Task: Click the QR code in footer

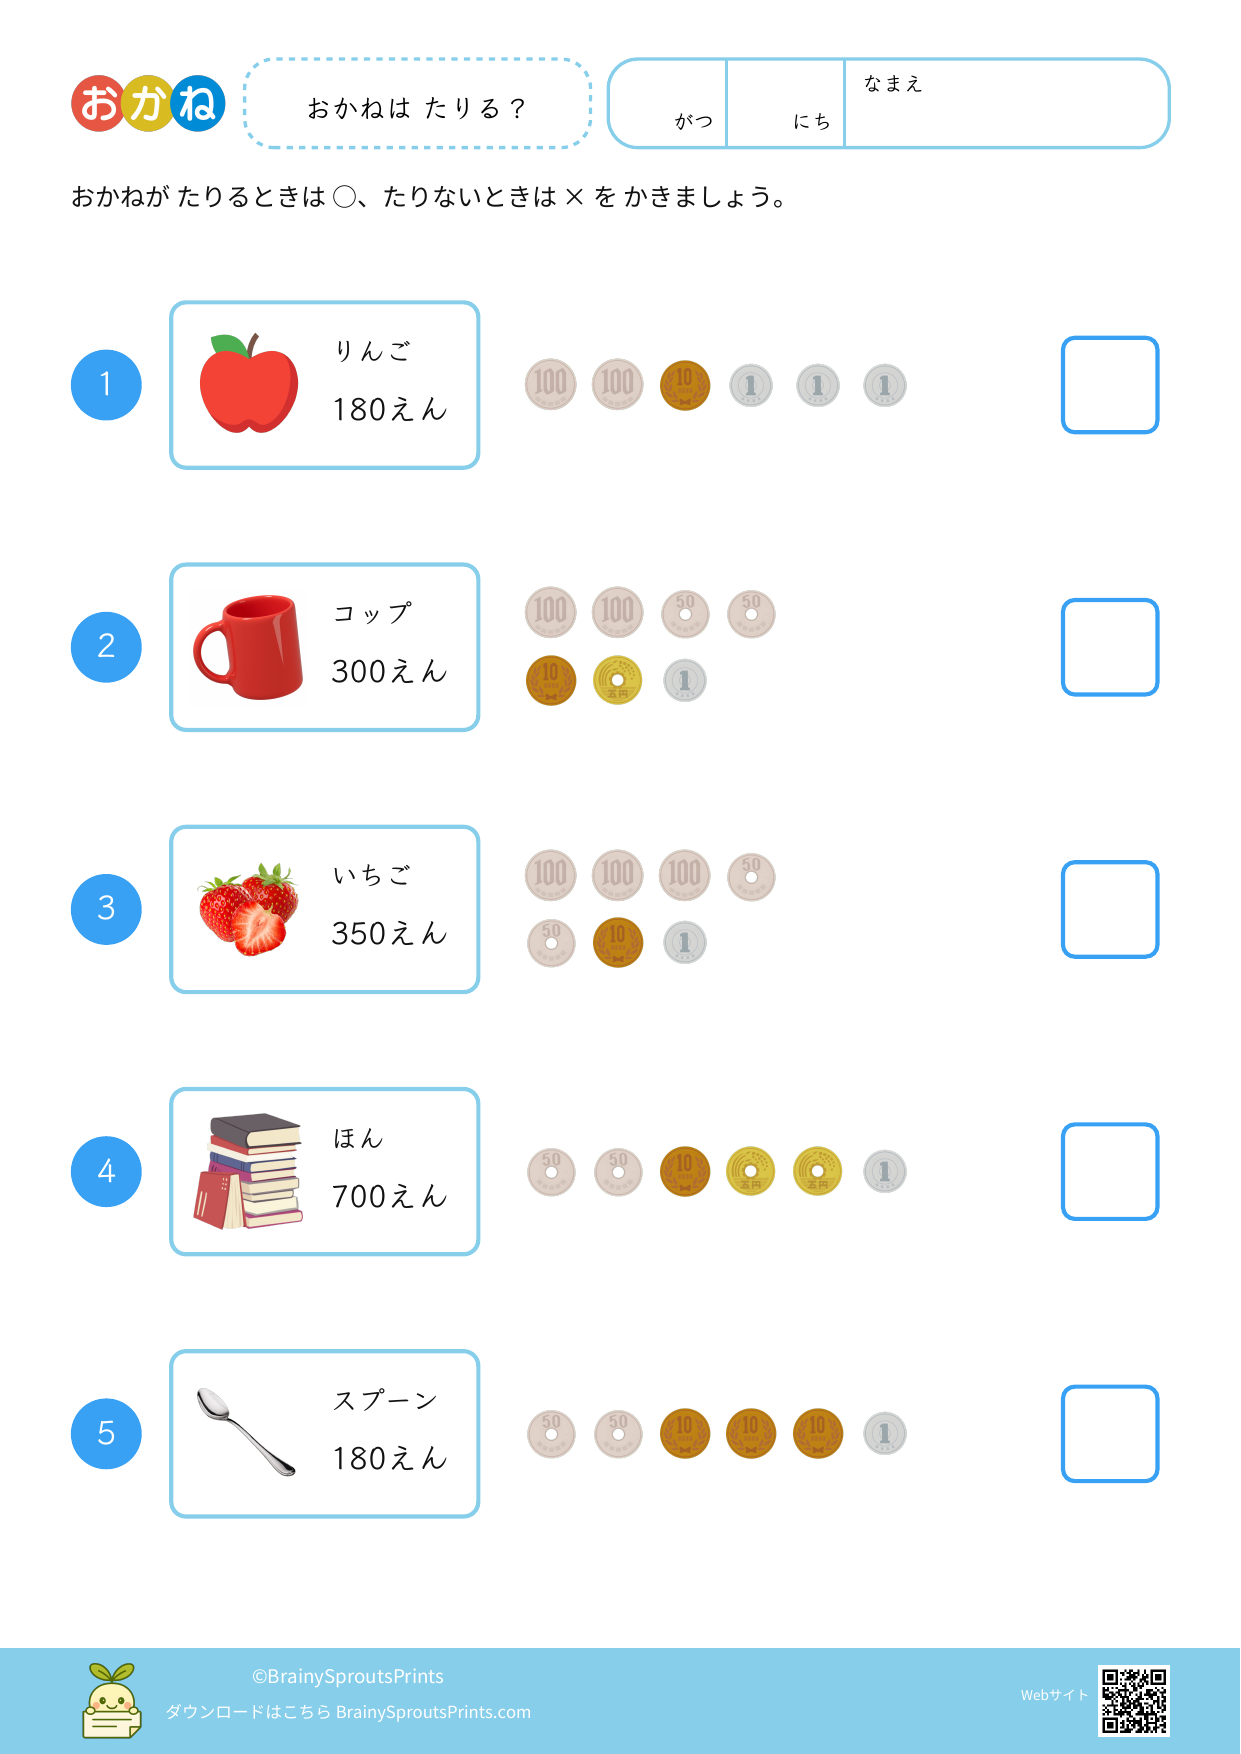Action: 1133,1700
